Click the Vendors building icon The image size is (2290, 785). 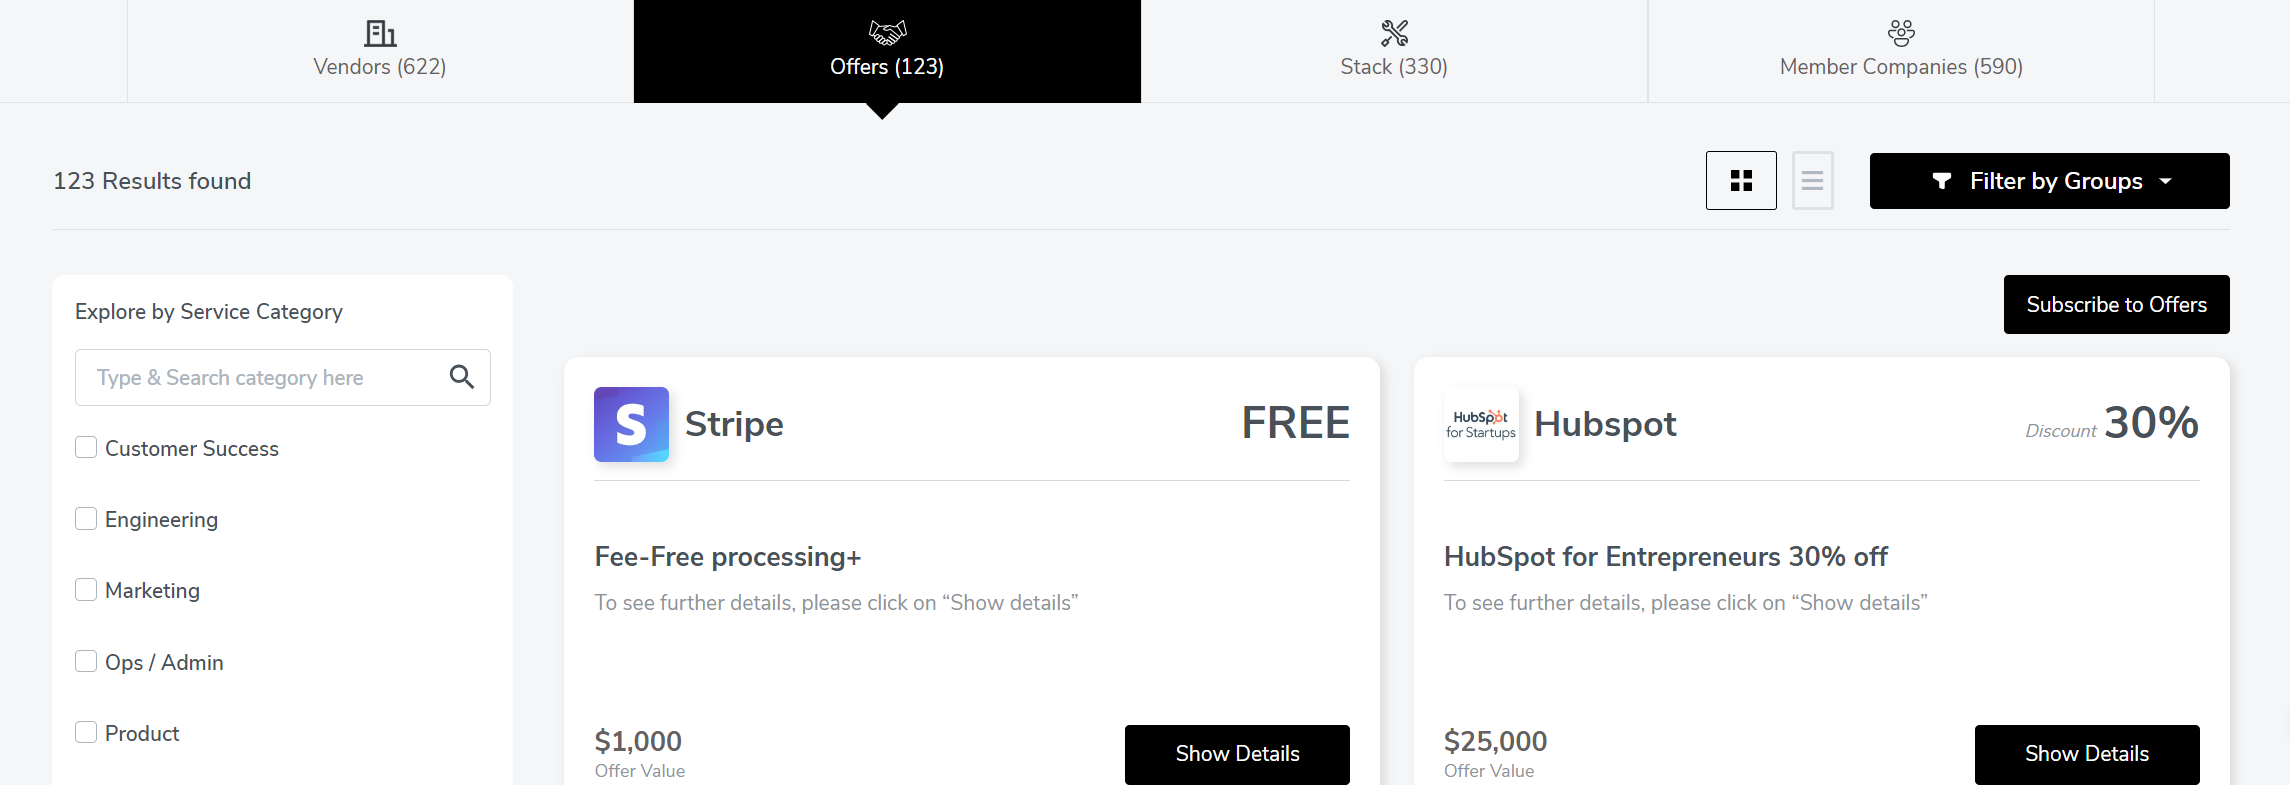pos(380,33)
